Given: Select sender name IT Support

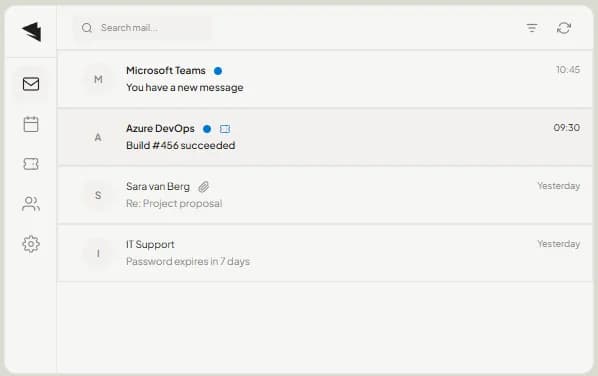Looking at the screenshot, I should click(x=150, y=244).
